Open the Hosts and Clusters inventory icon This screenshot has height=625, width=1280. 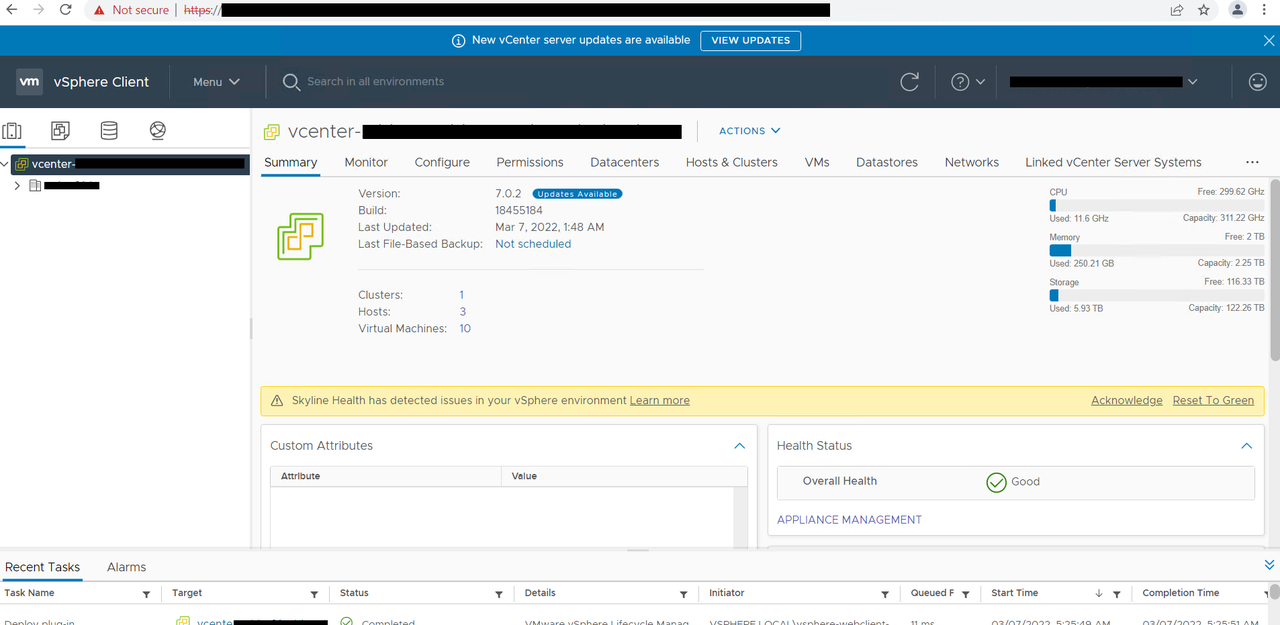pos(12,131)
